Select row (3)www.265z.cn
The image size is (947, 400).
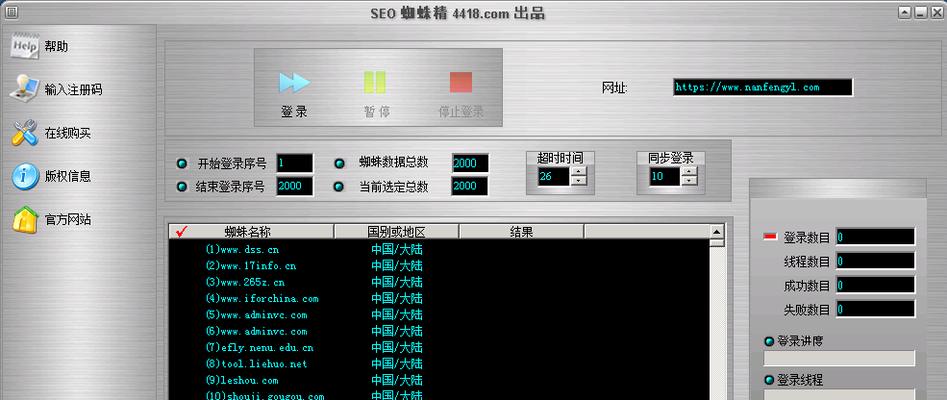tap(439, 282)
